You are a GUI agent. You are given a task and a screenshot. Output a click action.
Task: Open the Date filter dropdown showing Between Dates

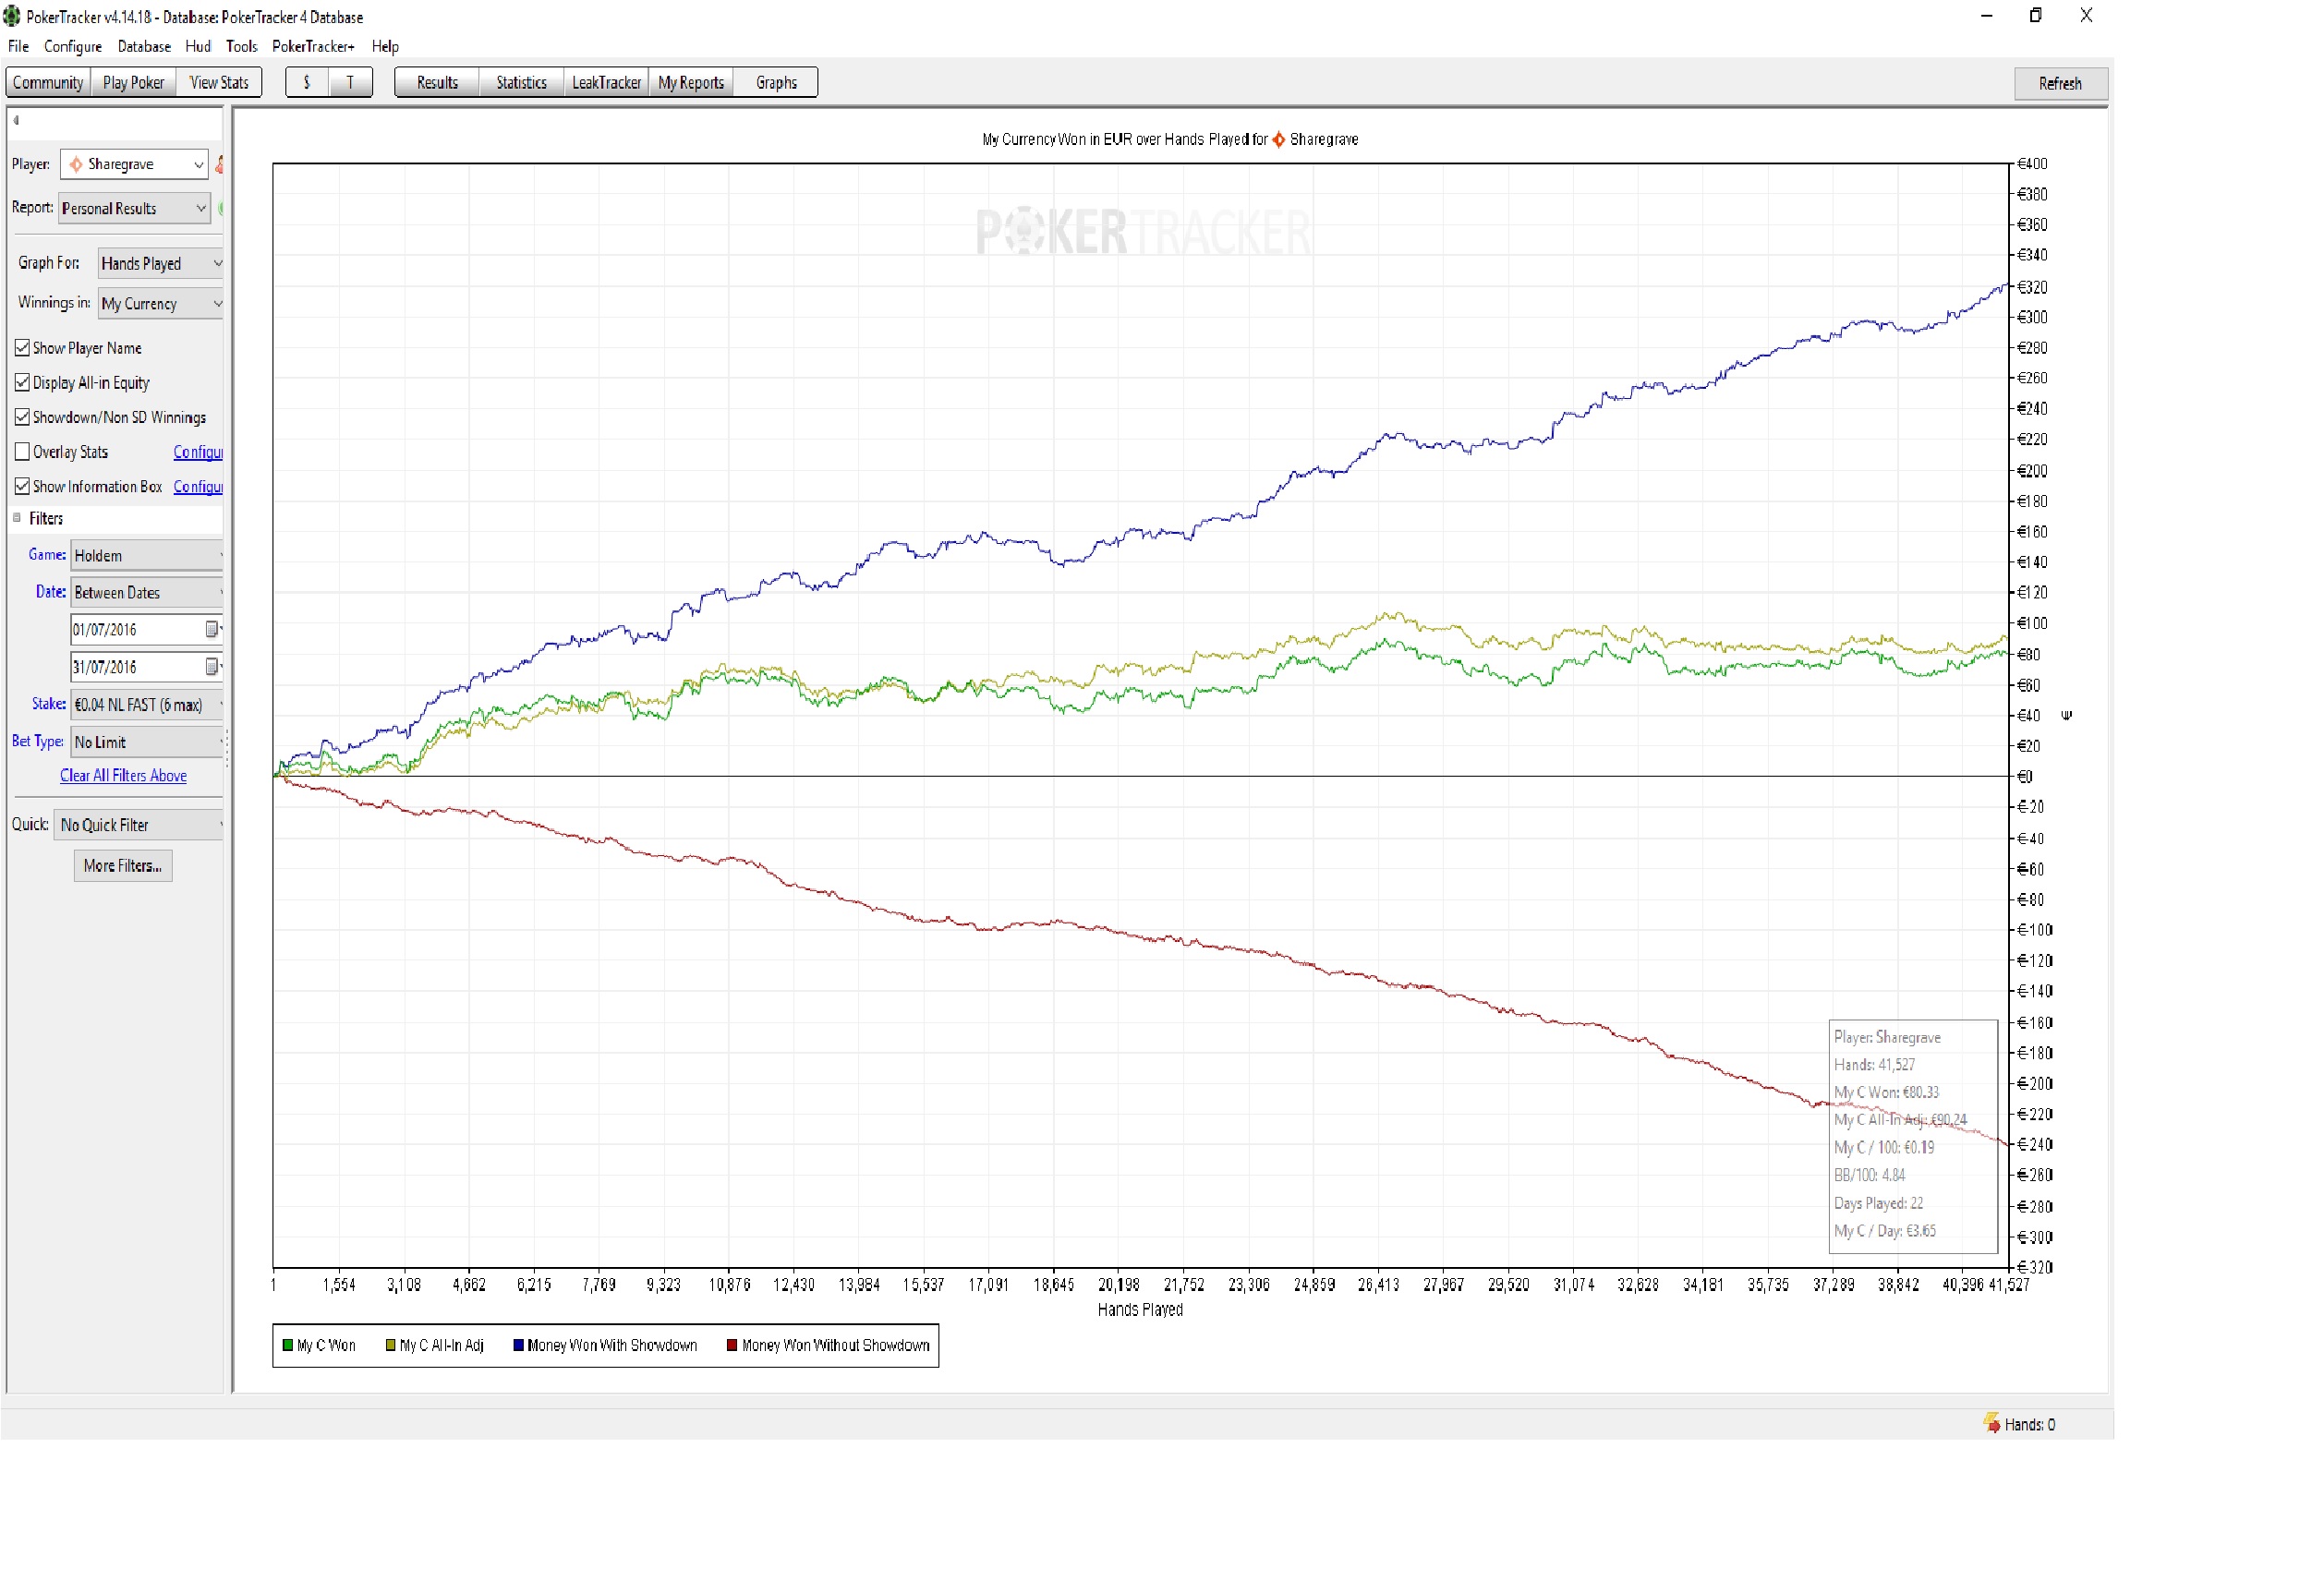pos(147,592)
